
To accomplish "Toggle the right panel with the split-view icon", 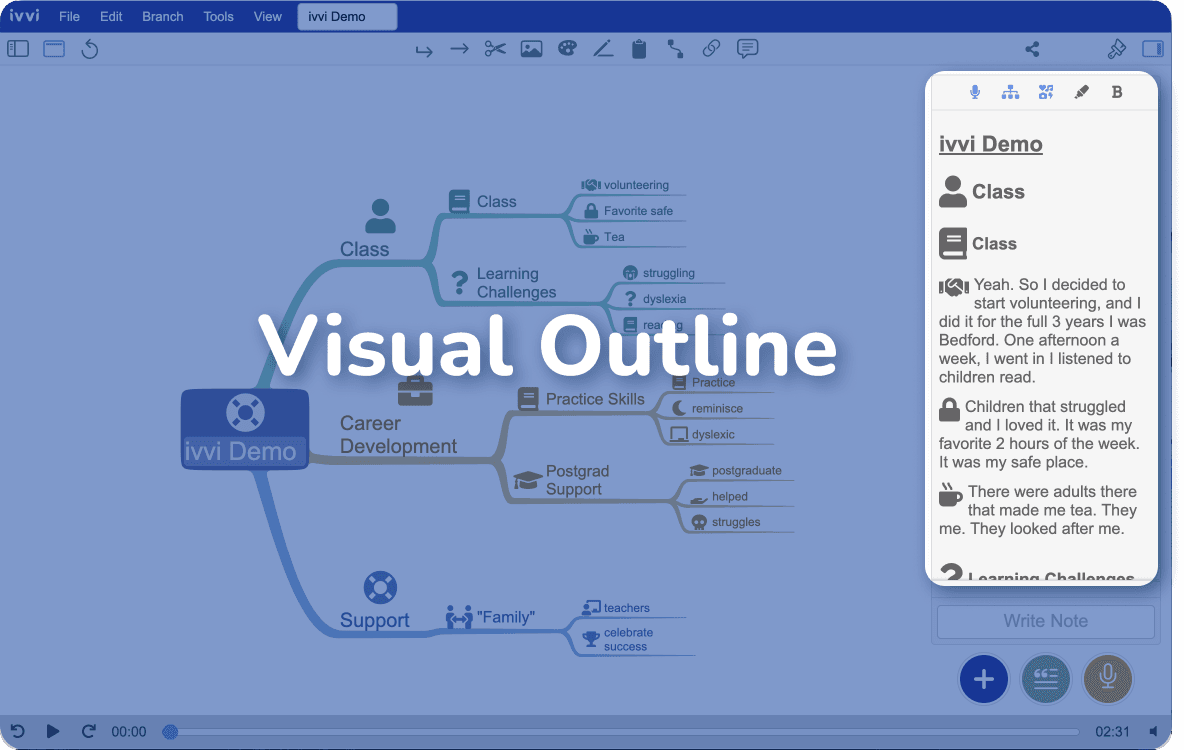I will click(x=1153, y=48).
